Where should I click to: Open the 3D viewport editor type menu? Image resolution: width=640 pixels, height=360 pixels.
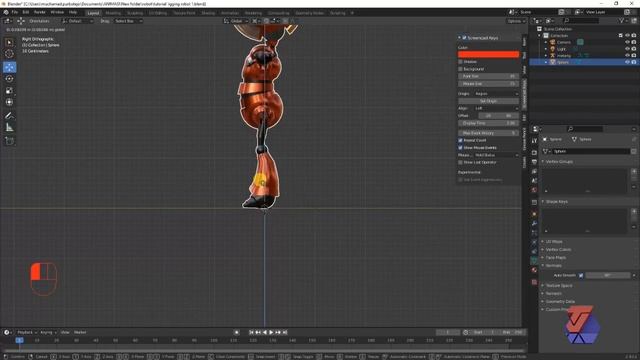pyautogui.click(x=7, y=21)
